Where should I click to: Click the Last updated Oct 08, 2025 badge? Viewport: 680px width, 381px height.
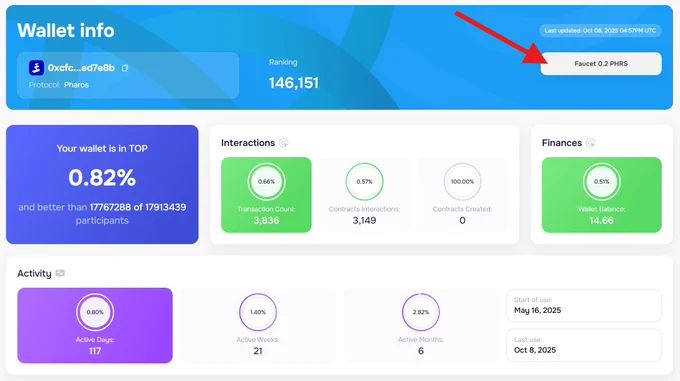[x=600, y=31]
